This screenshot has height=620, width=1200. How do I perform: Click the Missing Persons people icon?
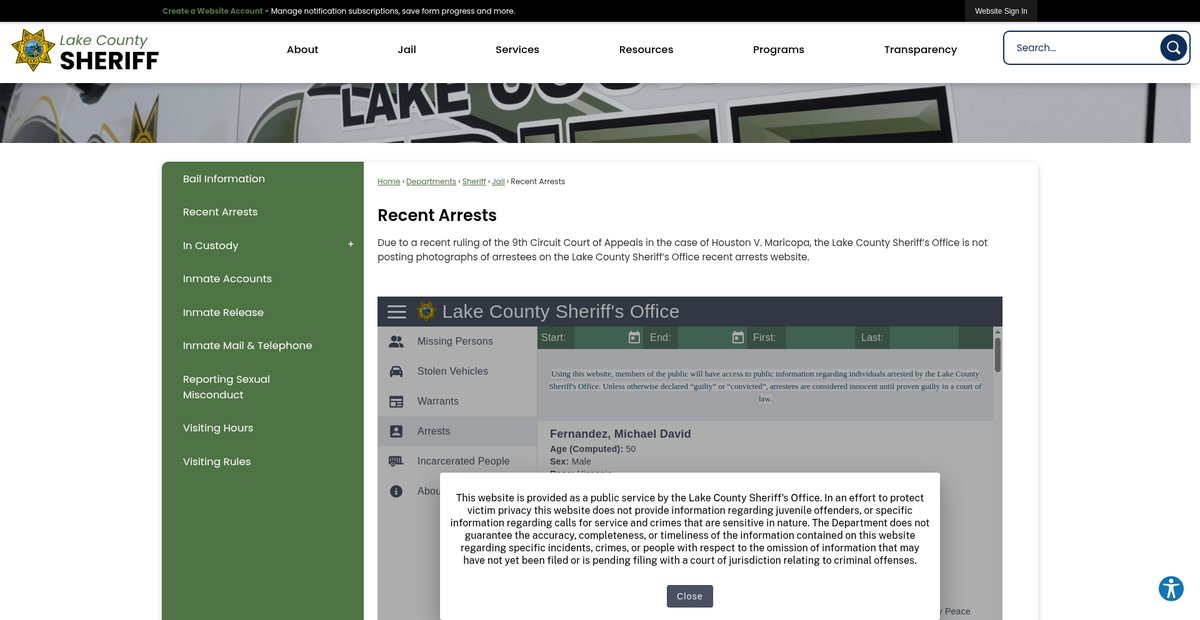[396, 341]
